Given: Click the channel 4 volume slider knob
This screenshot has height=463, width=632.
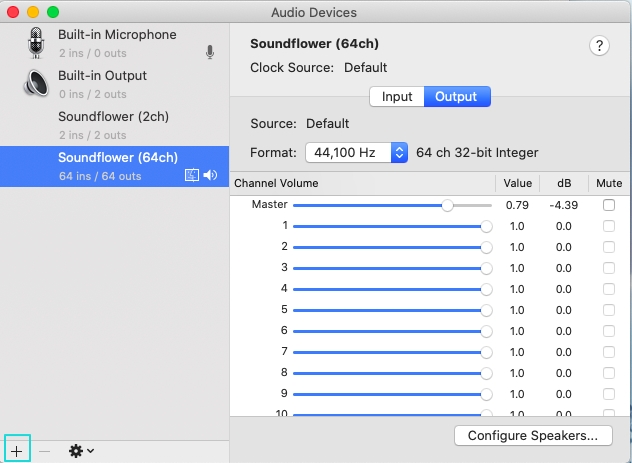Looking at the screenshot, I should 486,289.
